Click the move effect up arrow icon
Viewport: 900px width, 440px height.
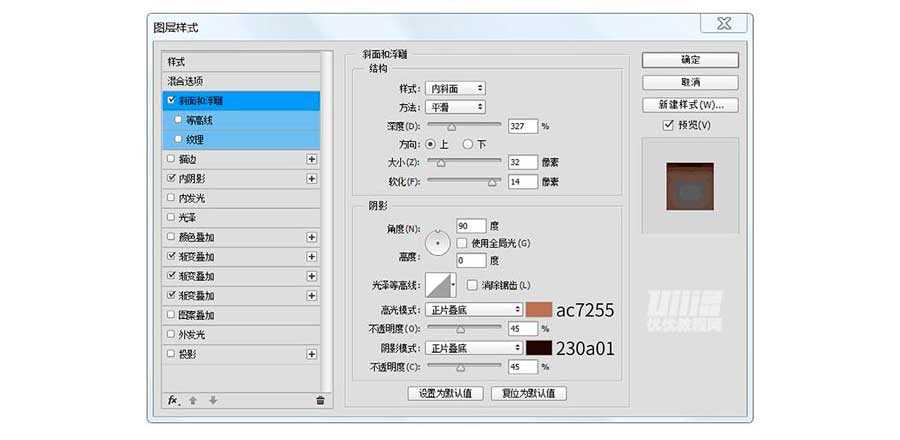tap(193, 400)
